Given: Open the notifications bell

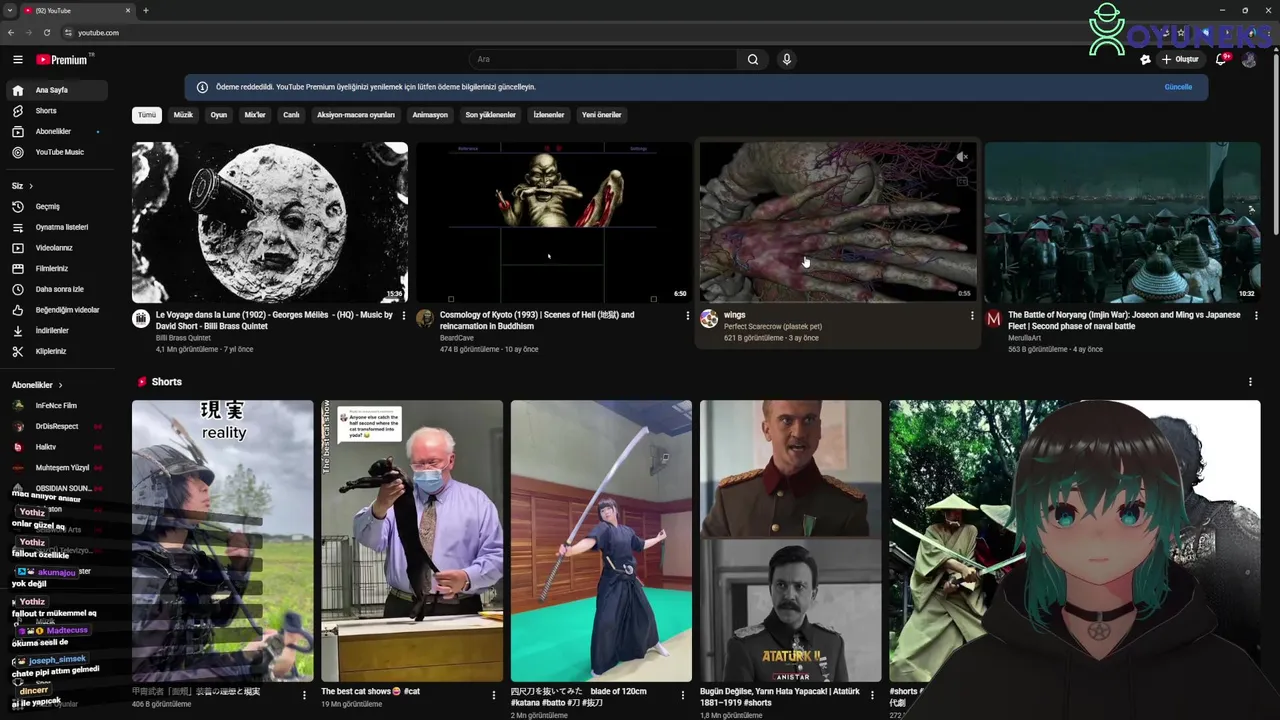Looking at the screenshot, I should pos(1221,60).
